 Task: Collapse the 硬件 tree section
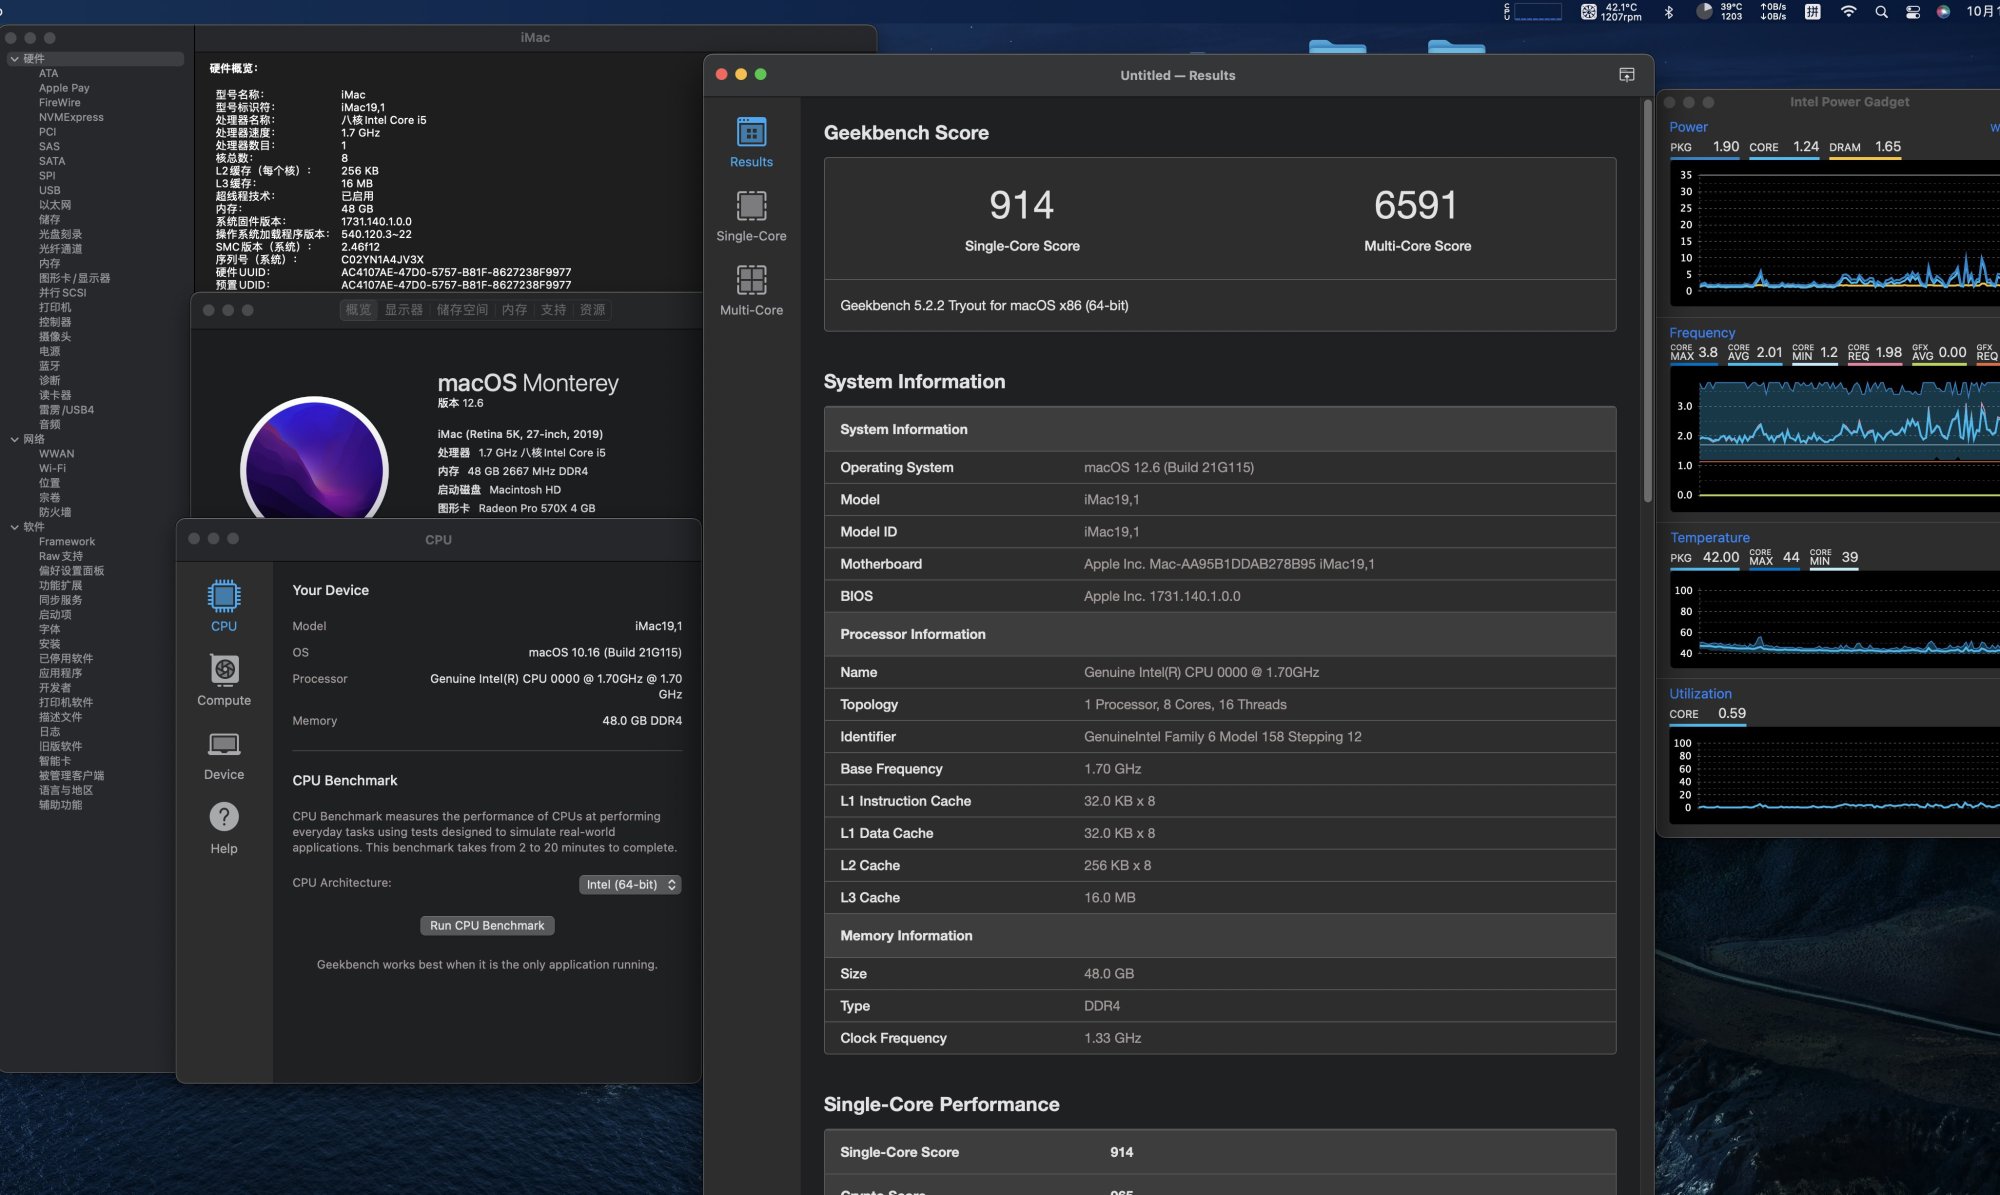[14, 59]
